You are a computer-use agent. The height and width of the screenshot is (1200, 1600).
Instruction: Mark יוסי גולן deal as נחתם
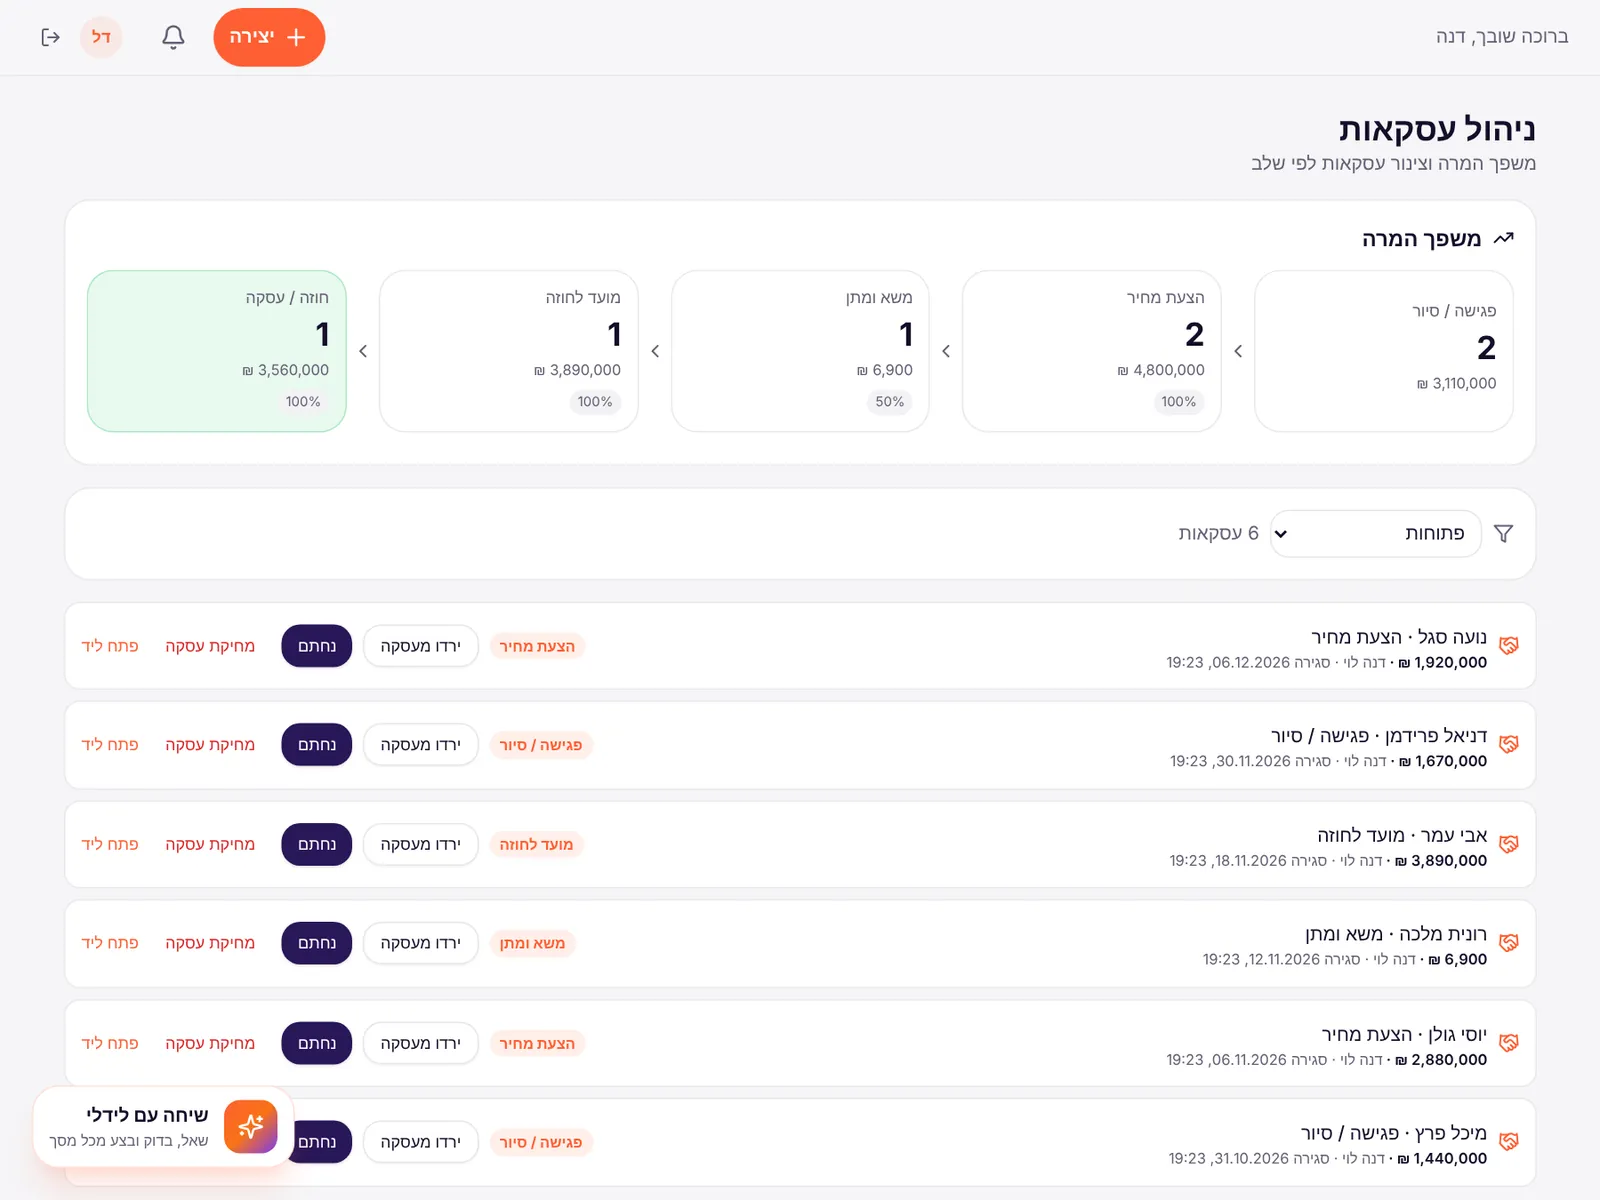[317, 1043]
